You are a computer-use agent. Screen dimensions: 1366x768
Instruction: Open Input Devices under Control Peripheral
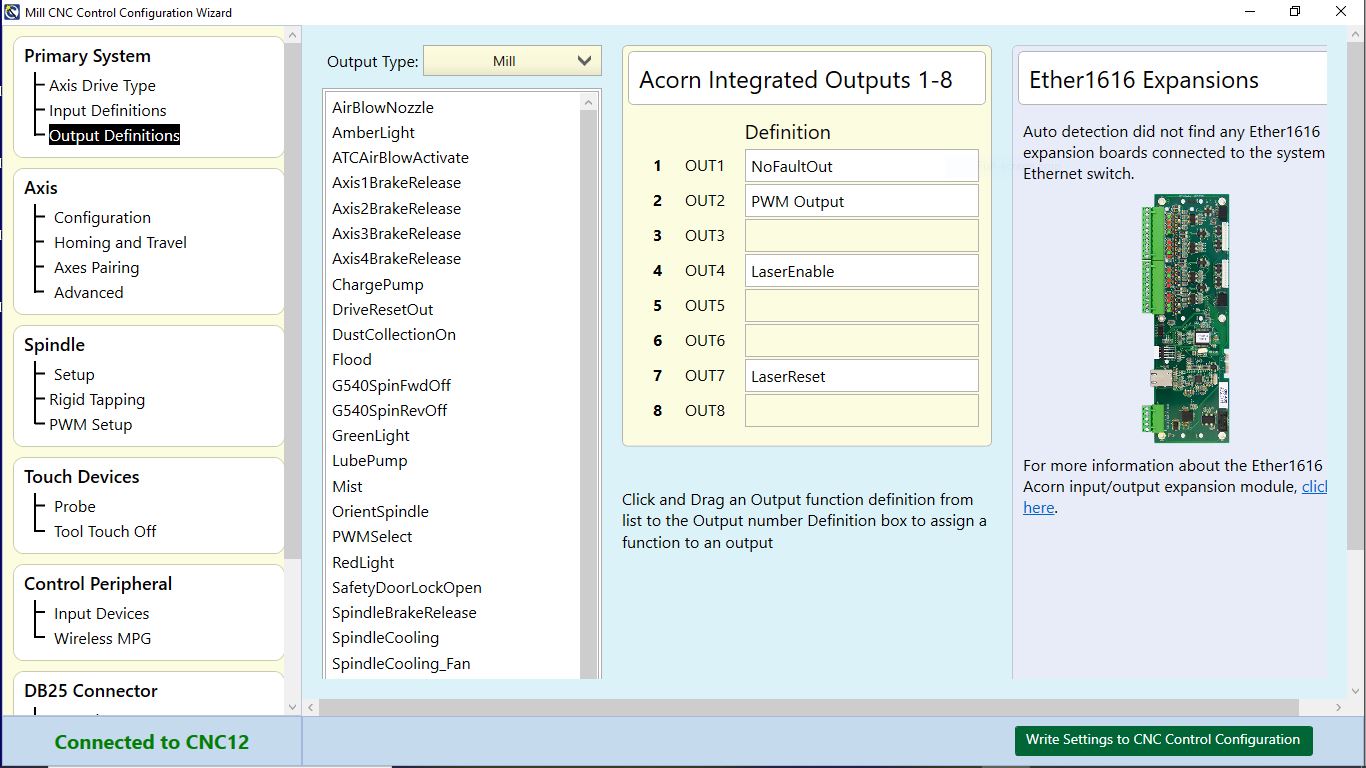(x=101, y=613)
